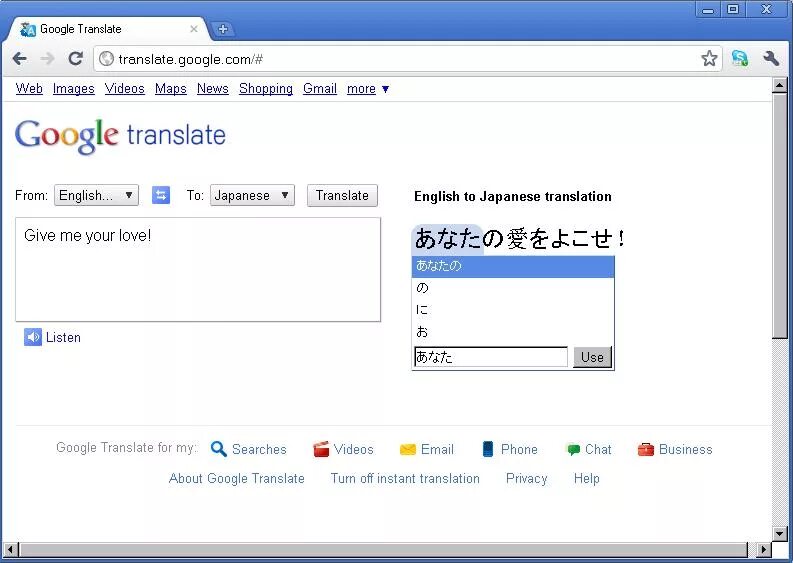
Task: Open the Business footer link
Action: 686,449
